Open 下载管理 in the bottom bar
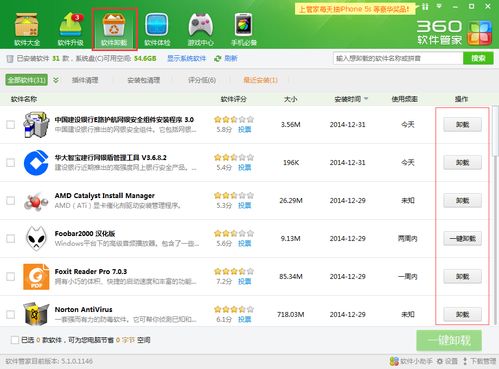The width and height of the screenshot is (499, 369). tap(480, 361)
